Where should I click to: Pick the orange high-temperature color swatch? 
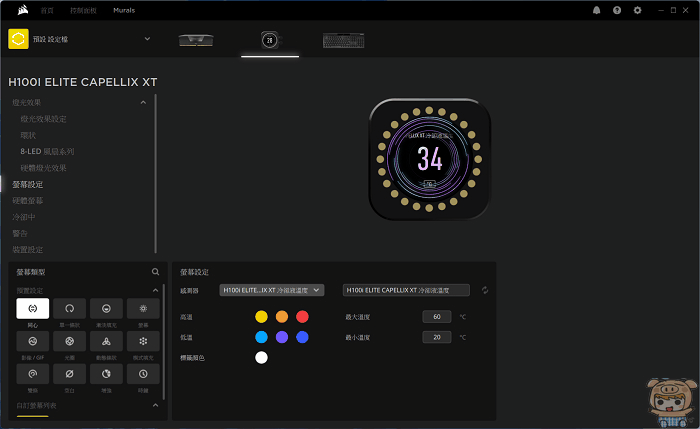(282, 317)
